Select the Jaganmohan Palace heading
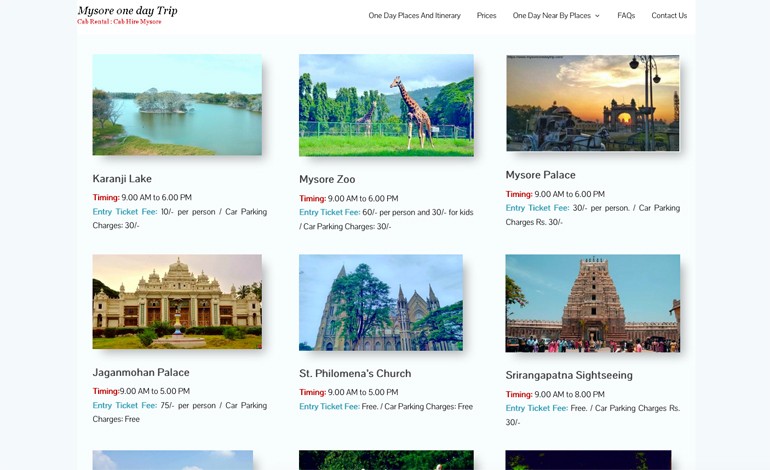The width and height of the screenshot is (770, 470). tap(141, 372)
